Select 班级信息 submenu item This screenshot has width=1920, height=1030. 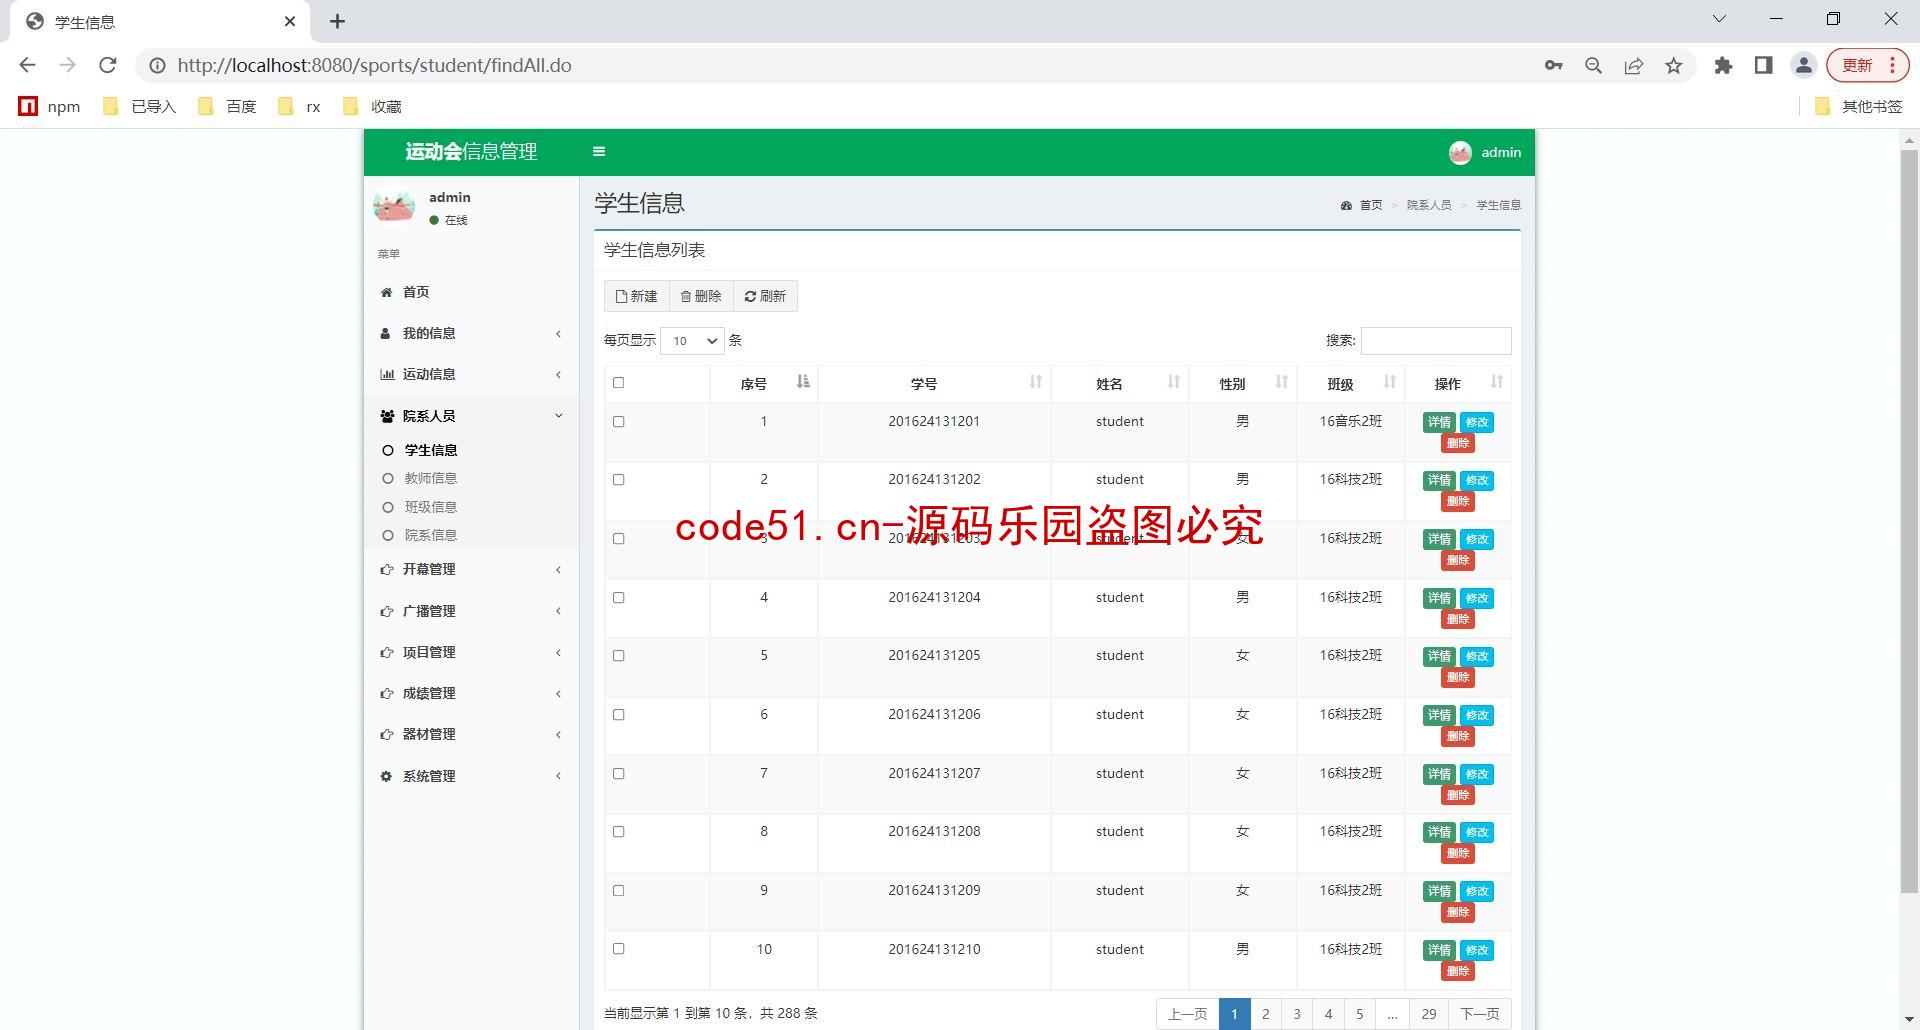tap(431, 507)
